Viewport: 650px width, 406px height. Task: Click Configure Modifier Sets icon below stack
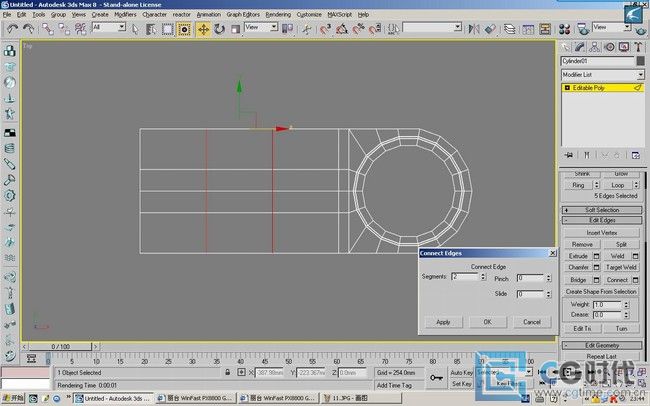635,156
